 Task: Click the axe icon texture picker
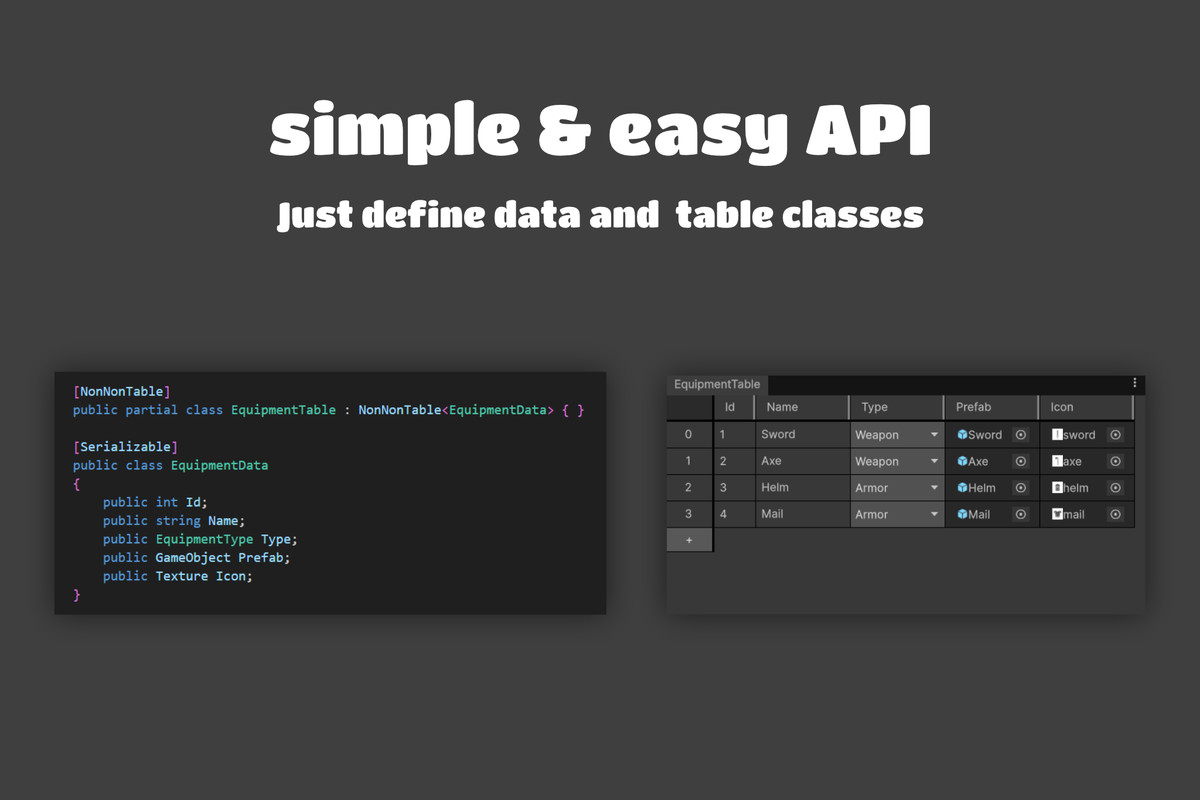click(1116, 461)
